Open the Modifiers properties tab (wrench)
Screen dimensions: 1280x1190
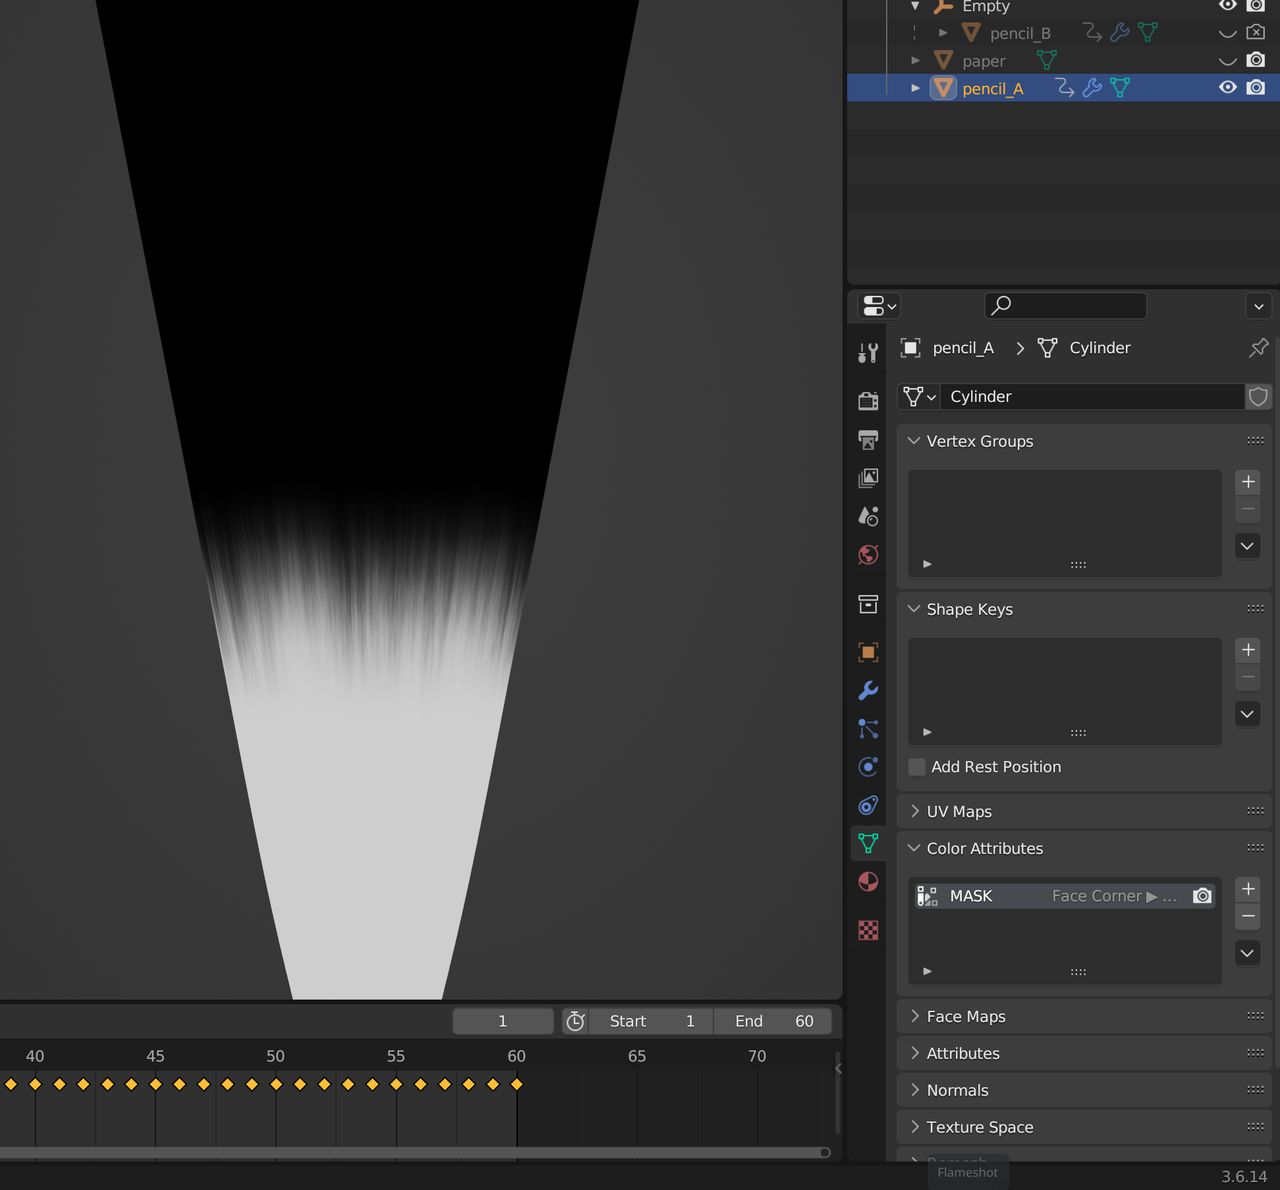click(x=868, y=691)
